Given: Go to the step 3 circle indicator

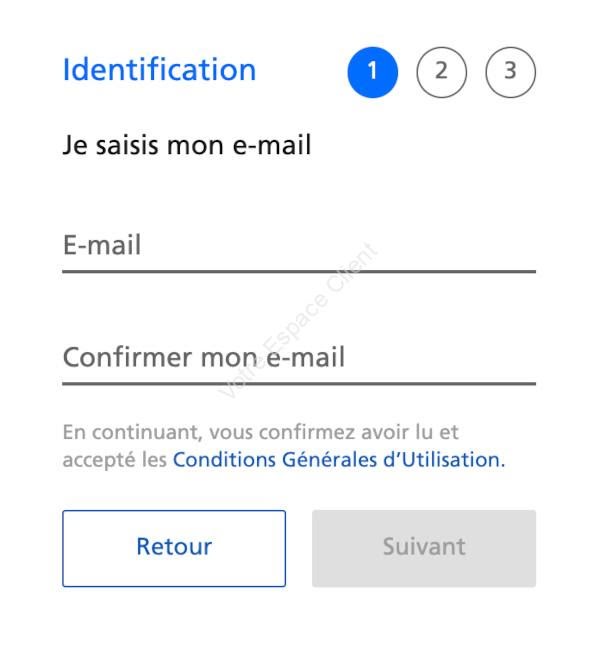Looking at the screenshot, I should (x=510, y=73).
